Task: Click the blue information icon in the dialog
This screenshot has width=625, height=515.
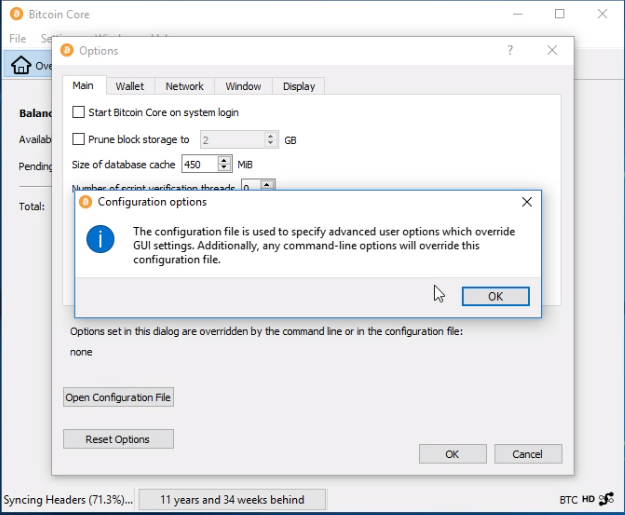Action: (x=100, y=239)
